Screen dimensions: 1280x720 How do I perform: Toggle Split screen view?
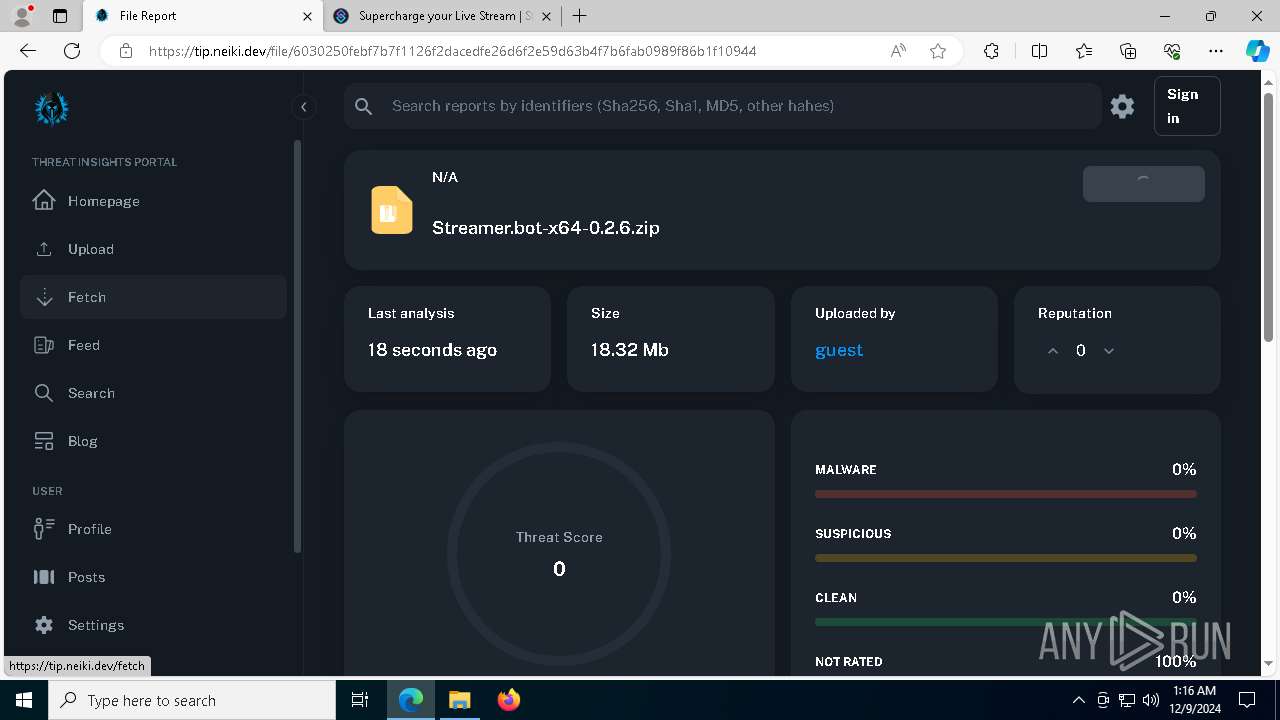point(1039,51)
